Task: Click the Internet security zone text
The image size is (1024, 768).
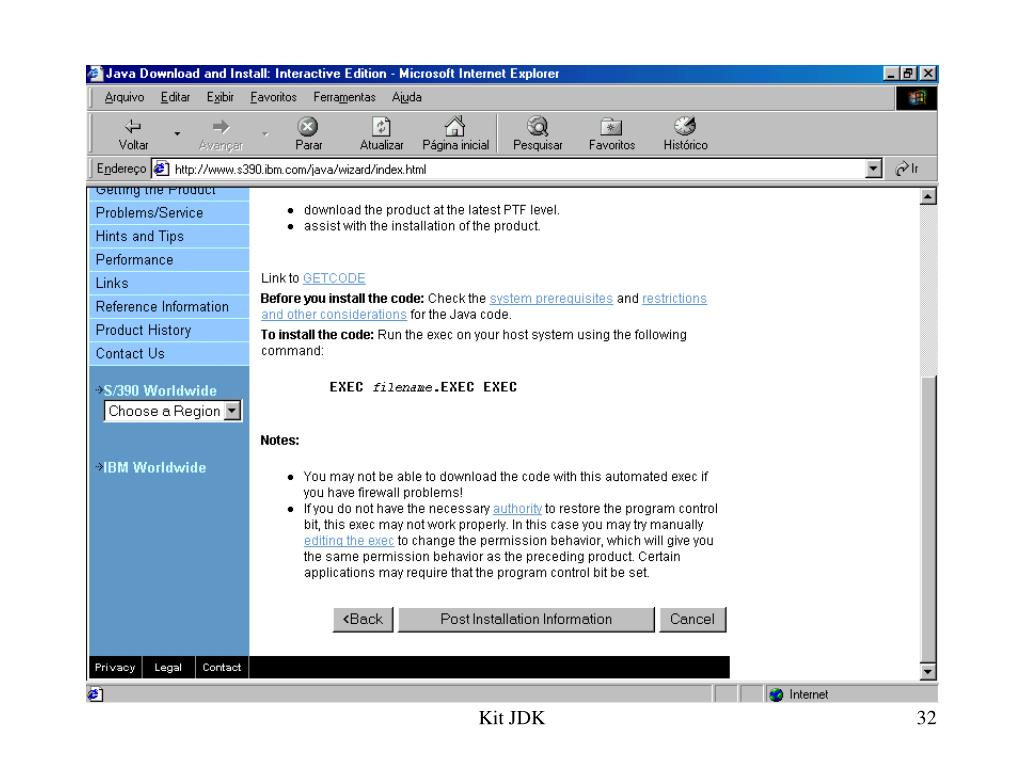Action: click(x=808, y=695)
